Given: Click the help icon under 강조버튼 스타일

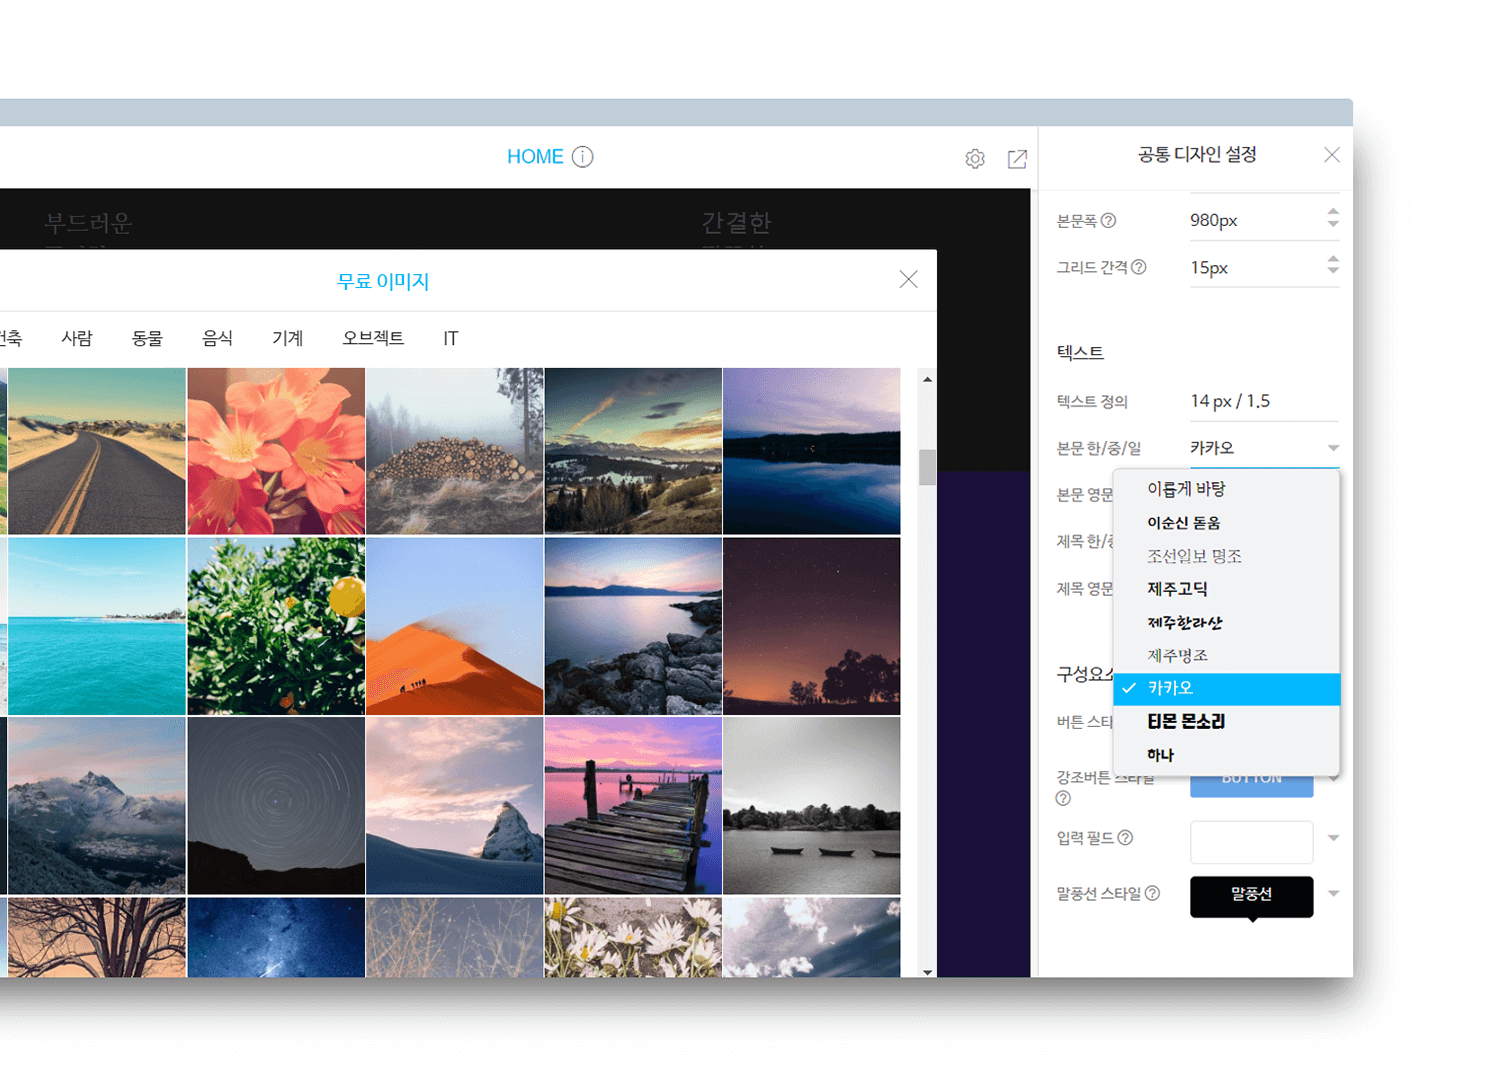Looking at the screenshot, I should pyautogui.click(x=1063, y=798).
